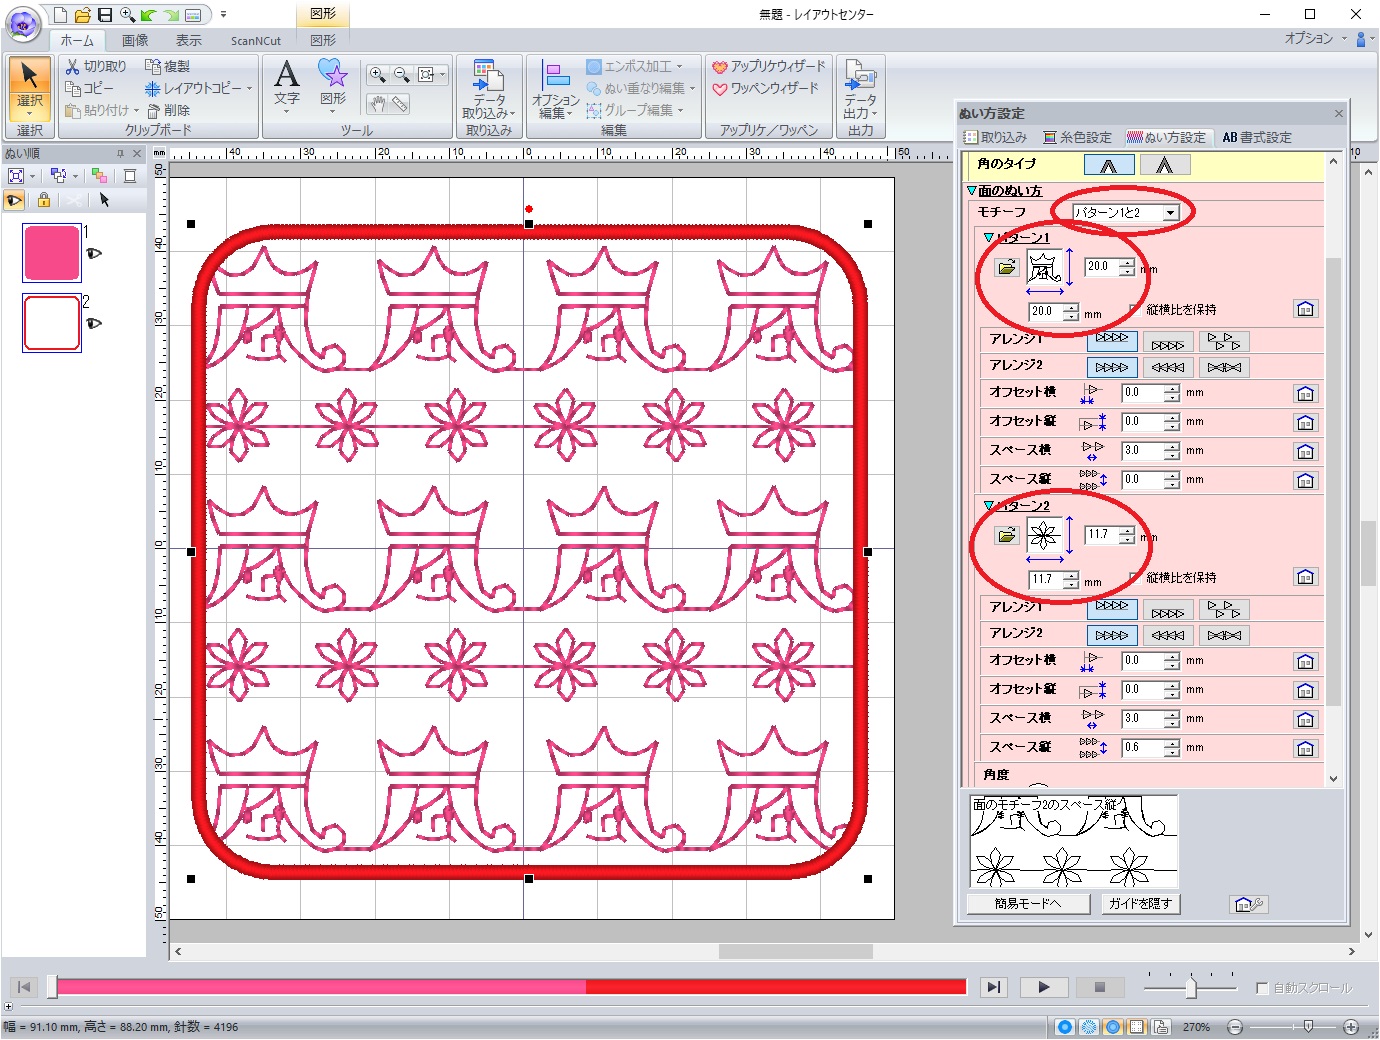This screenshot has height=1040, width=1380.
Task: Open the オプション menu at top right
Action: [1314, 38]
